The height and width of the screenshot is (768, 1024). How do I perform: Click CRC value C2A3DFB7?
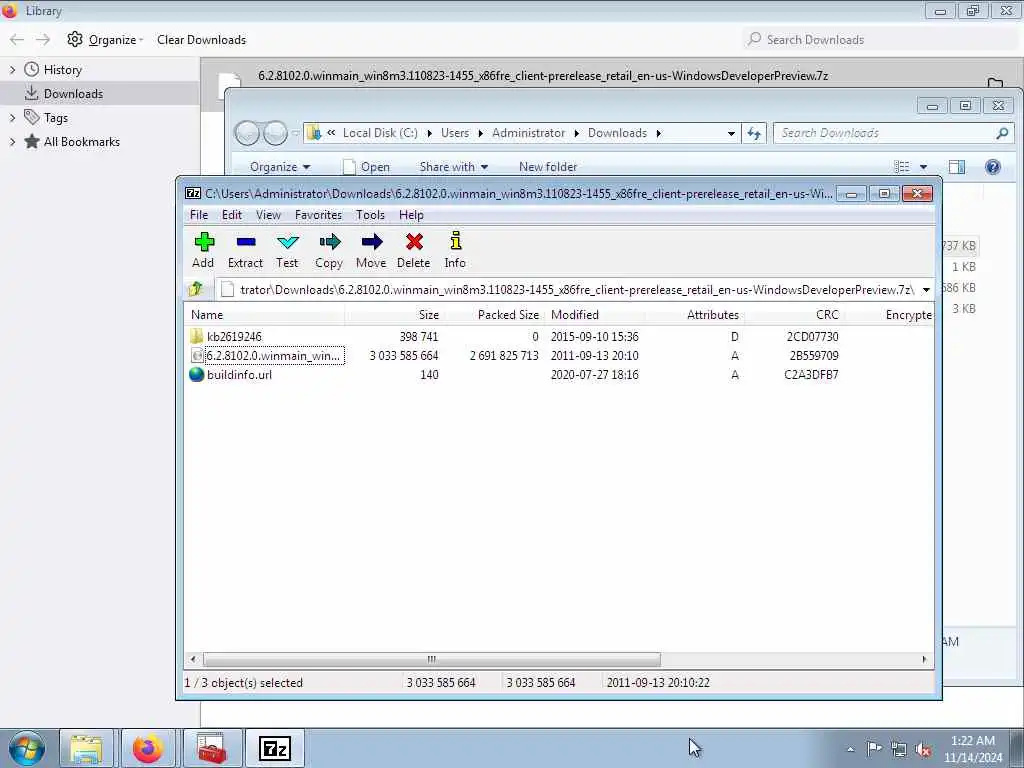click(x=811, y=374)
